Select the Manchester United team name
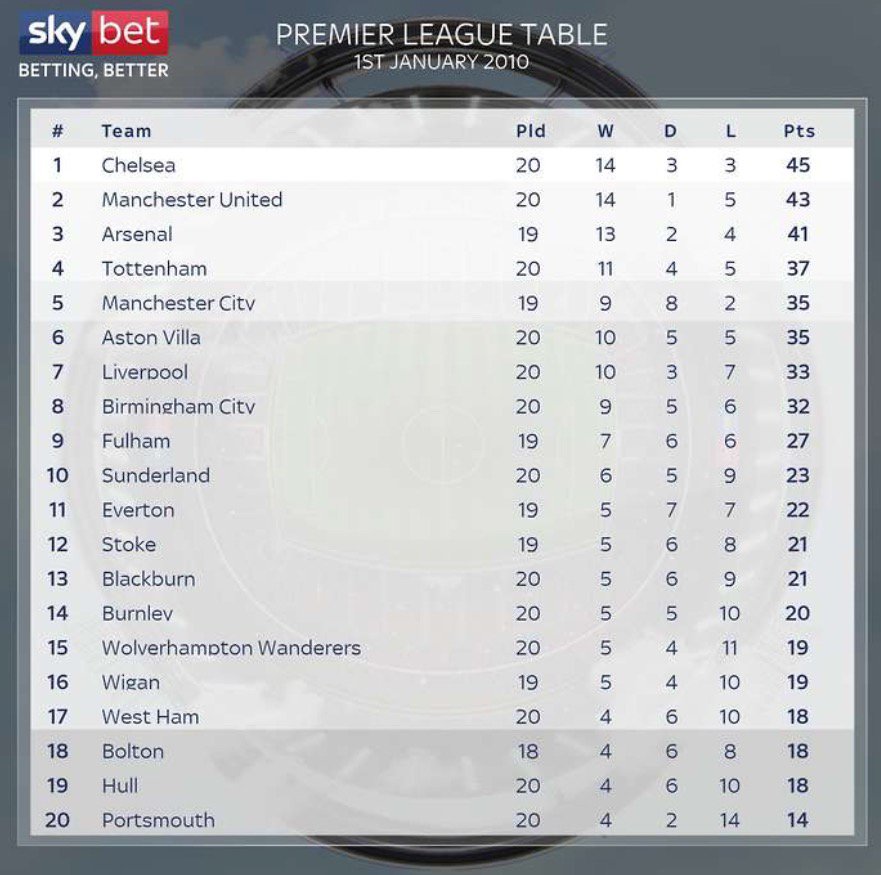Screen dimensions: 881x875 tap(192, 200)
